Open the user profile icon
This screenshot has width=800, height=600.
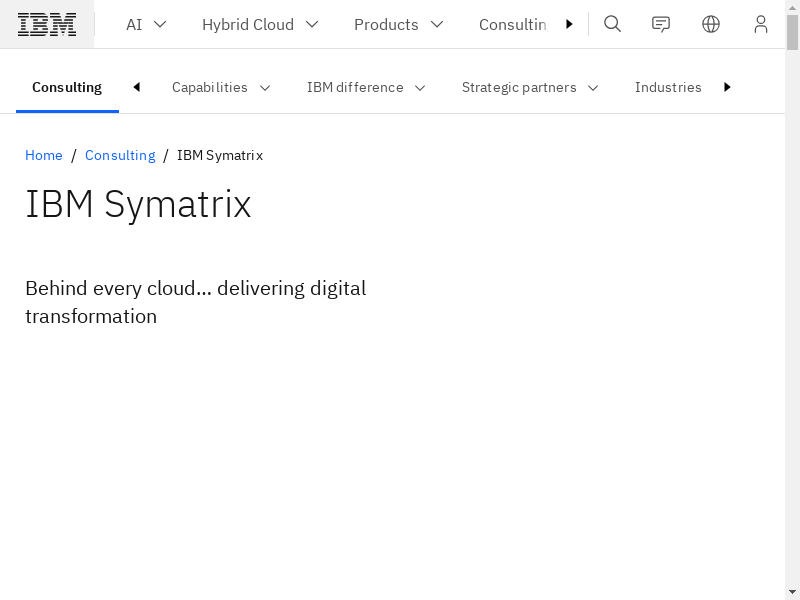pyautogui.click(x=761, y=24)
